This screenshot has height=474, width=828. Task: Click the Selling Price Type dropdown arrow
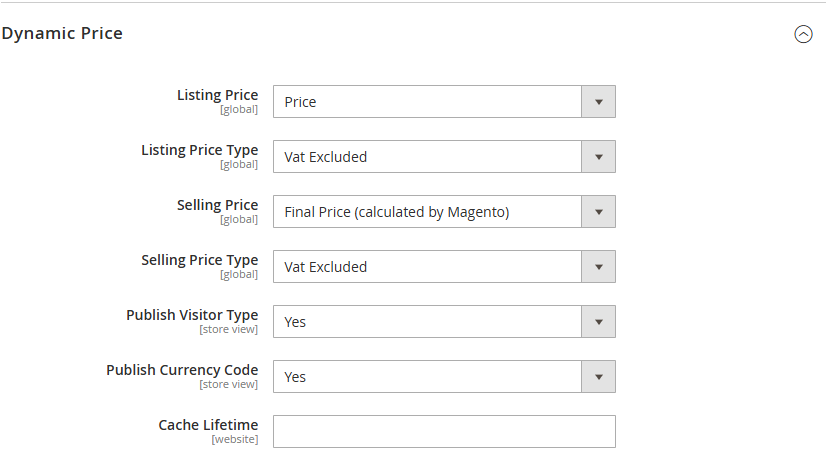pyautogui.click(x=598, y=267)
